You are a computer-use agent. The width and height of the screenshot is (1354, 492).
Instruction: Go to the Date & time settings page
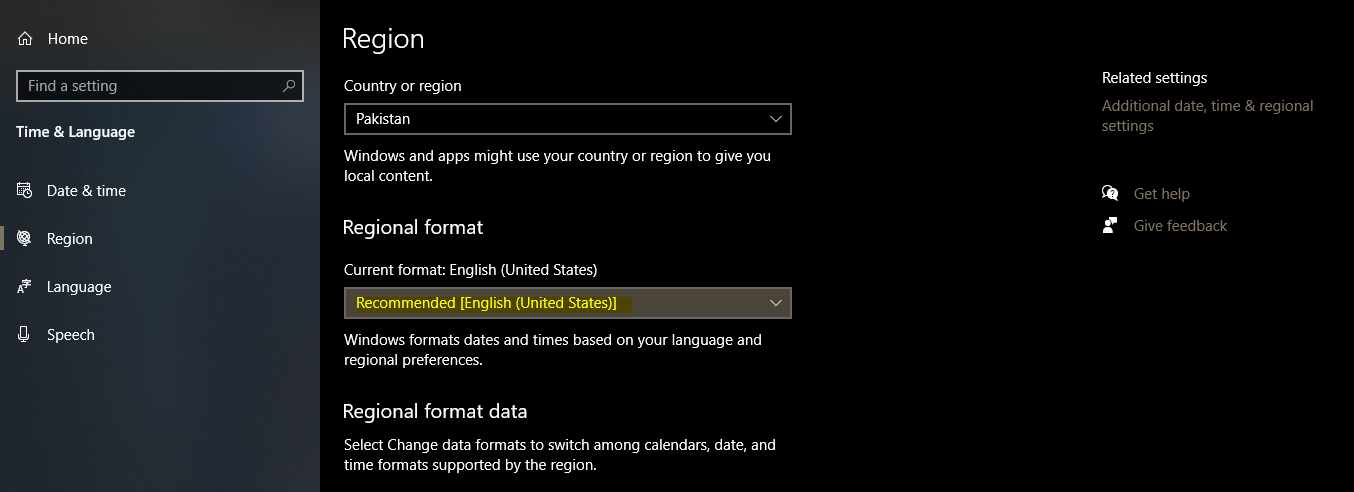pos(86,191)
